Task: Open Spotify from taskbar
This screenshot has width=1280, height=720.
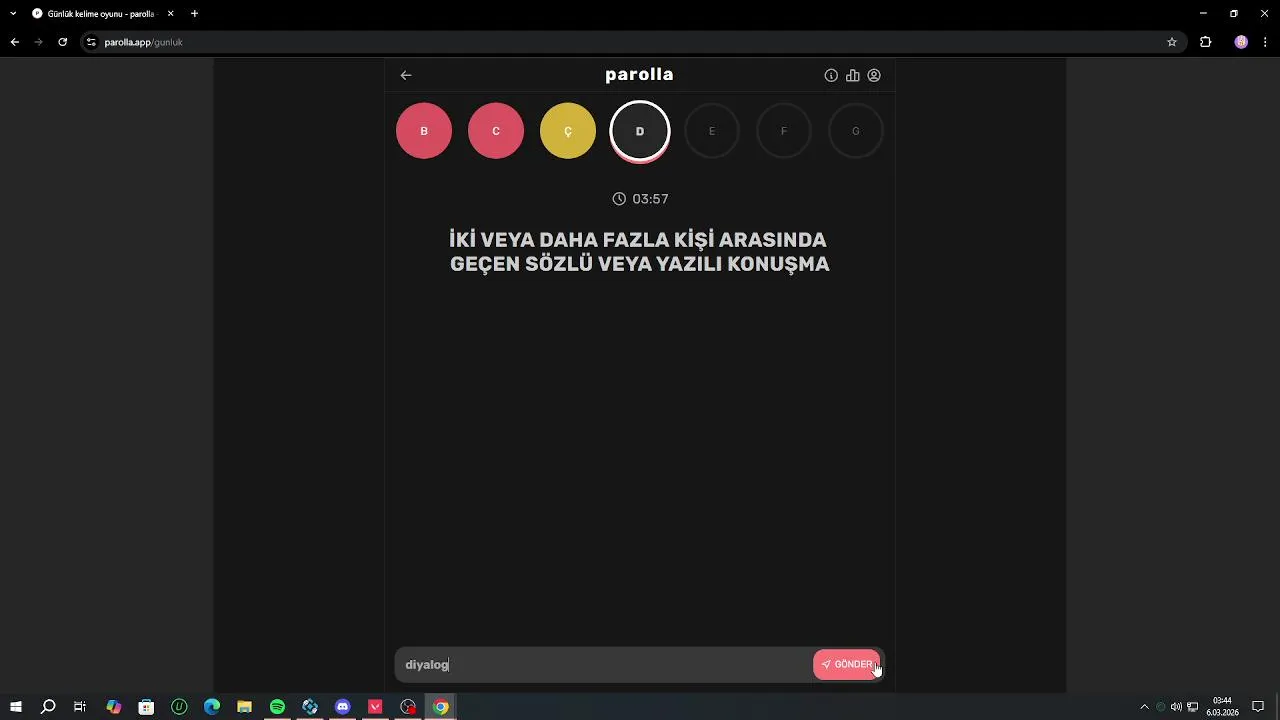Action: click(x=277, y=707)
